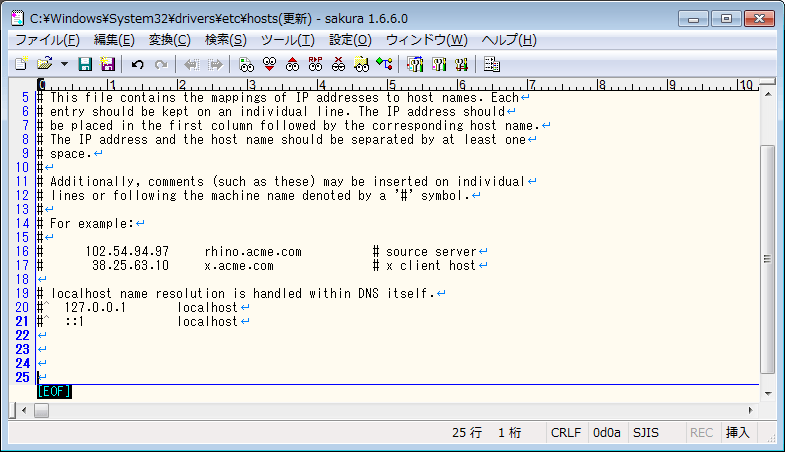Minimize the sakura window

(x=693, y=19)
